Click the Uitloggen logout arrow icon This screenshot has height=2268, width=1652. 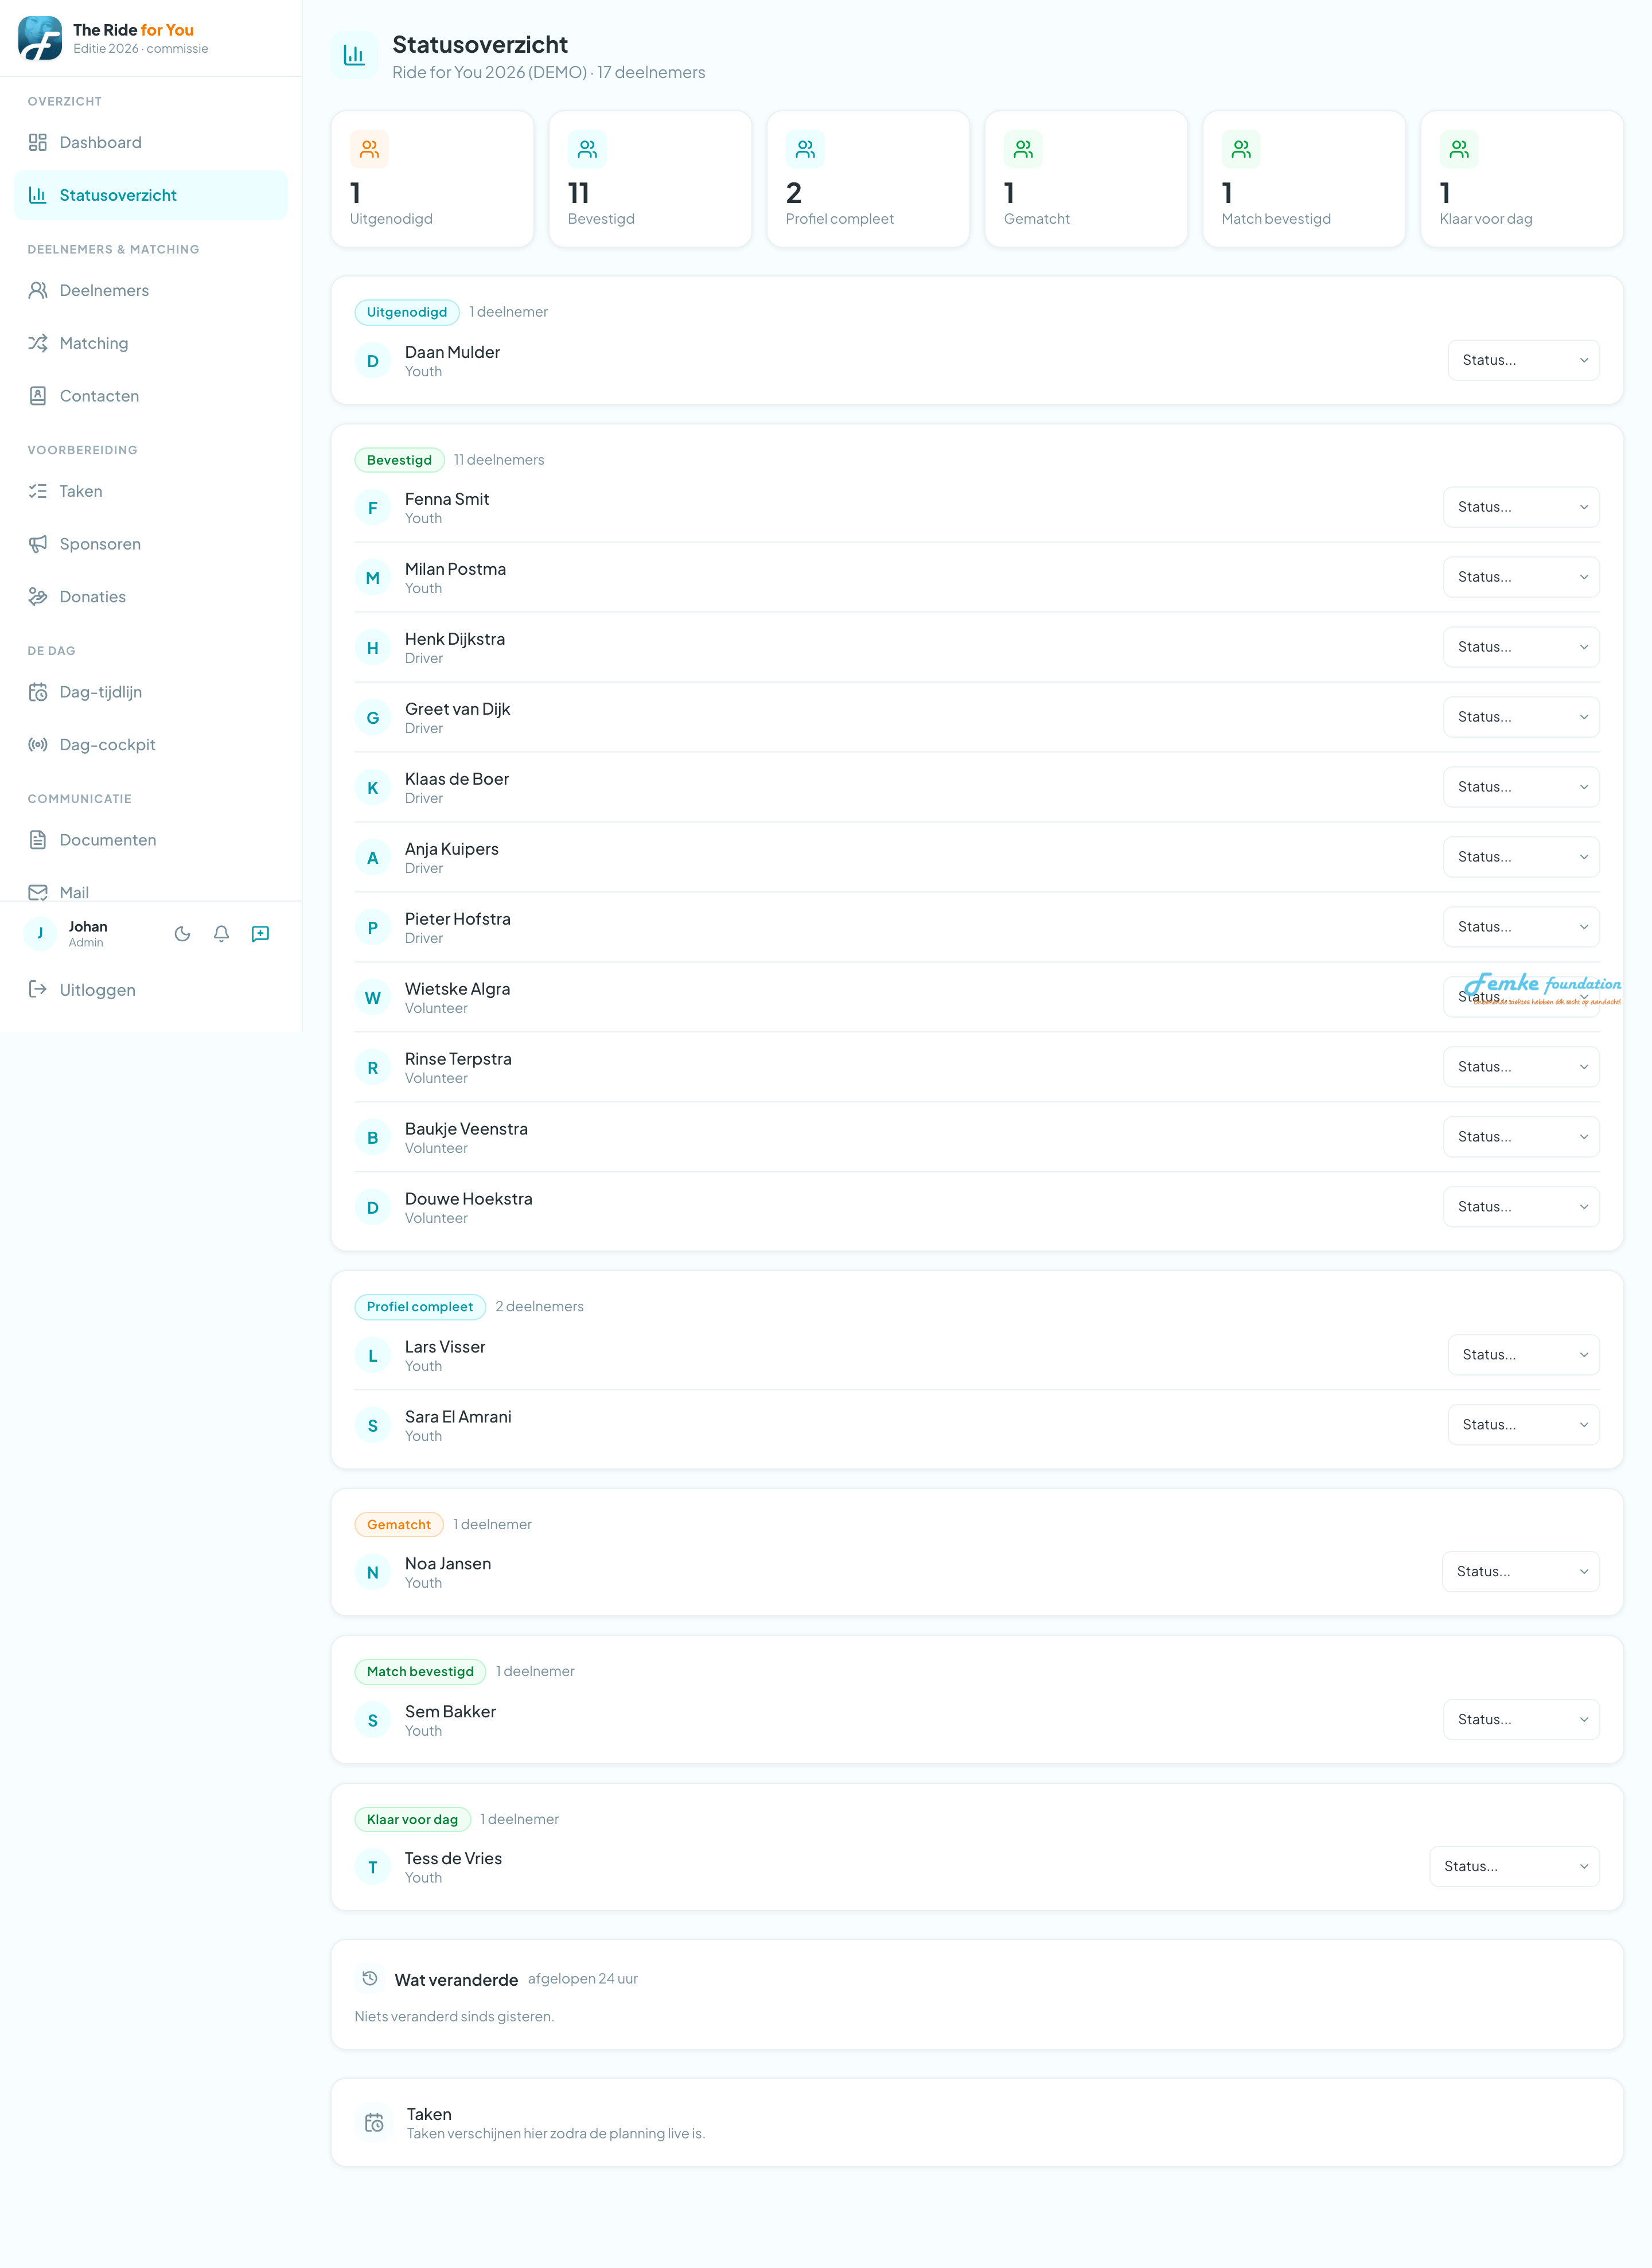pos(38,990)
